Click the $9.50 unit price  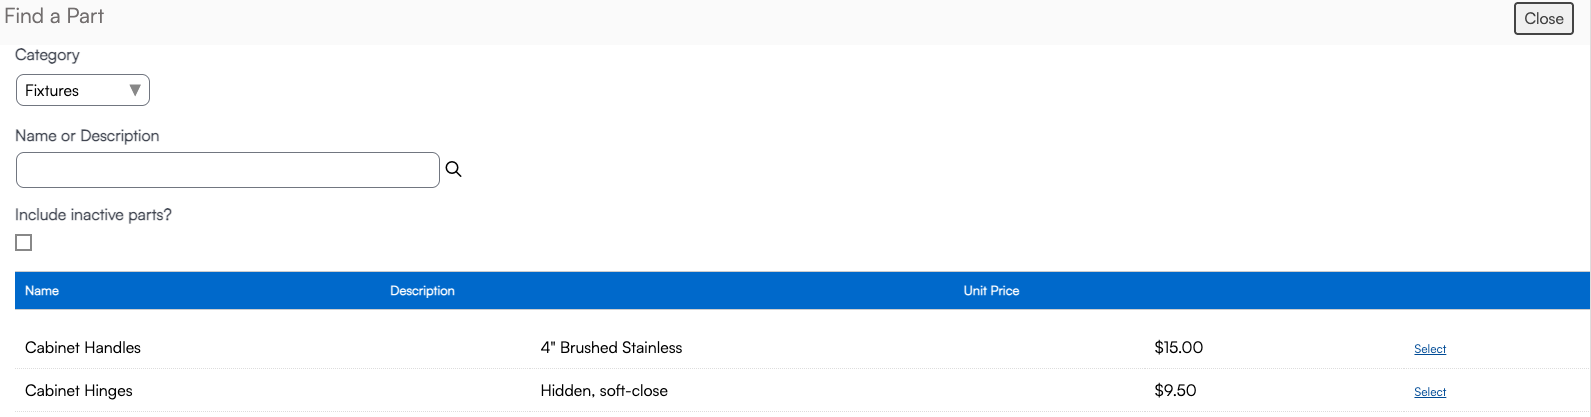click(x=1175, y=391)
